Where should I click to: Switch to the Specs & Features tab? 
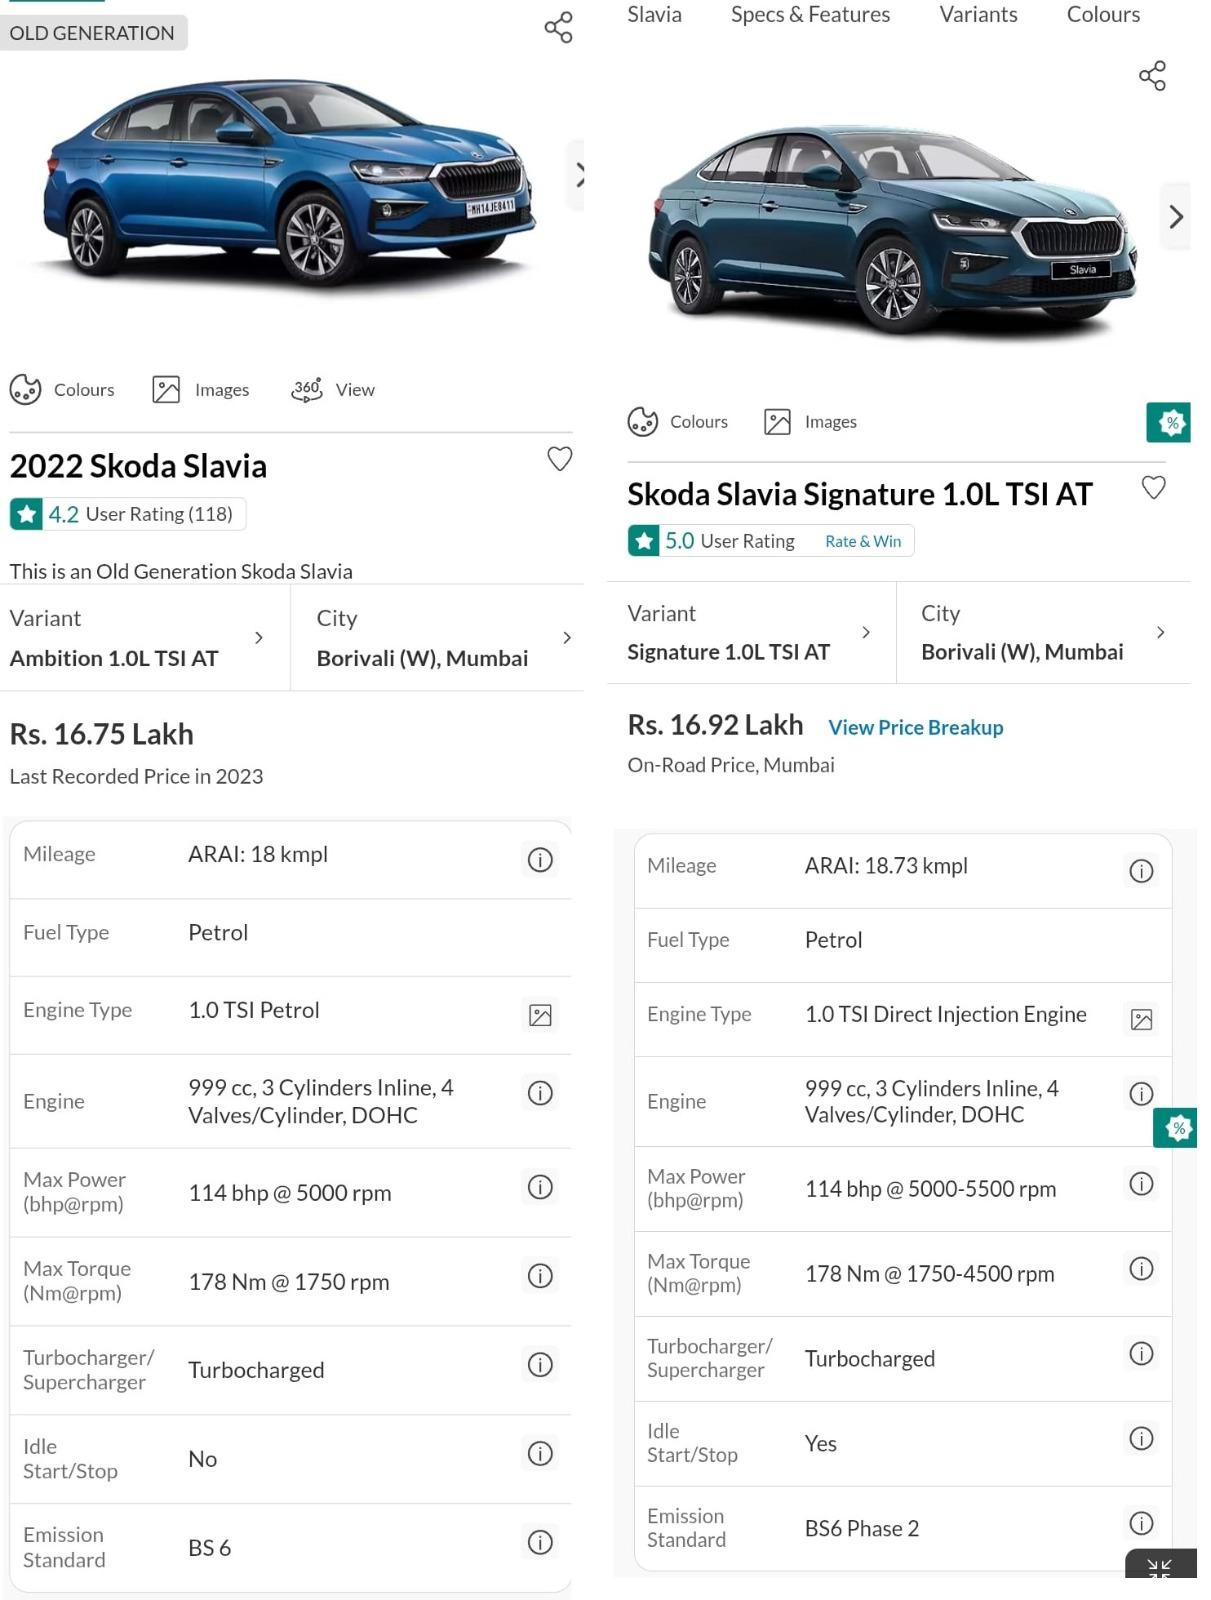(810, 14)
